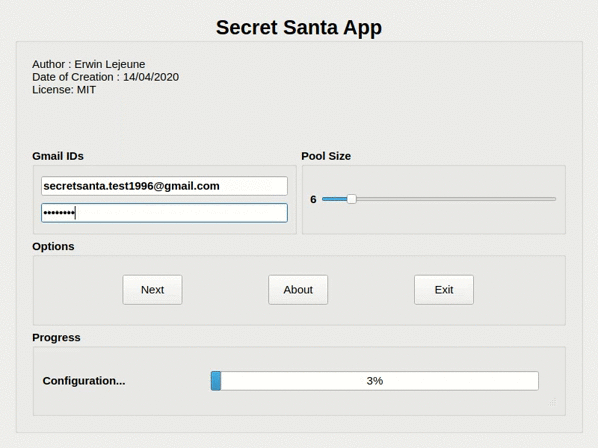This screenshot has width=598, height=448.
Task: Click the Gmail IDs group heading
Action: pos(58,156)
